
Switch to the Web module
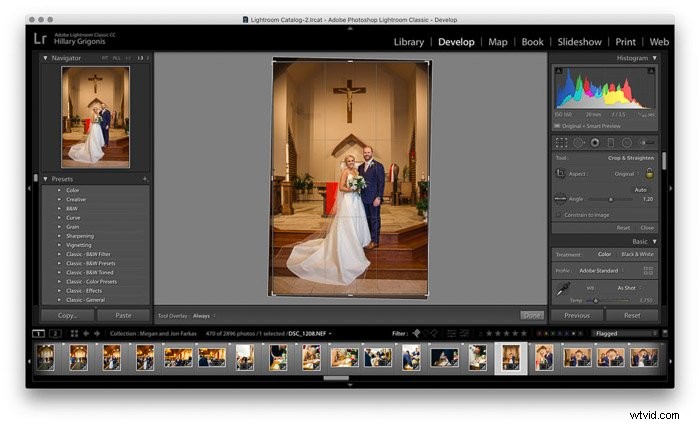point(659,42)
